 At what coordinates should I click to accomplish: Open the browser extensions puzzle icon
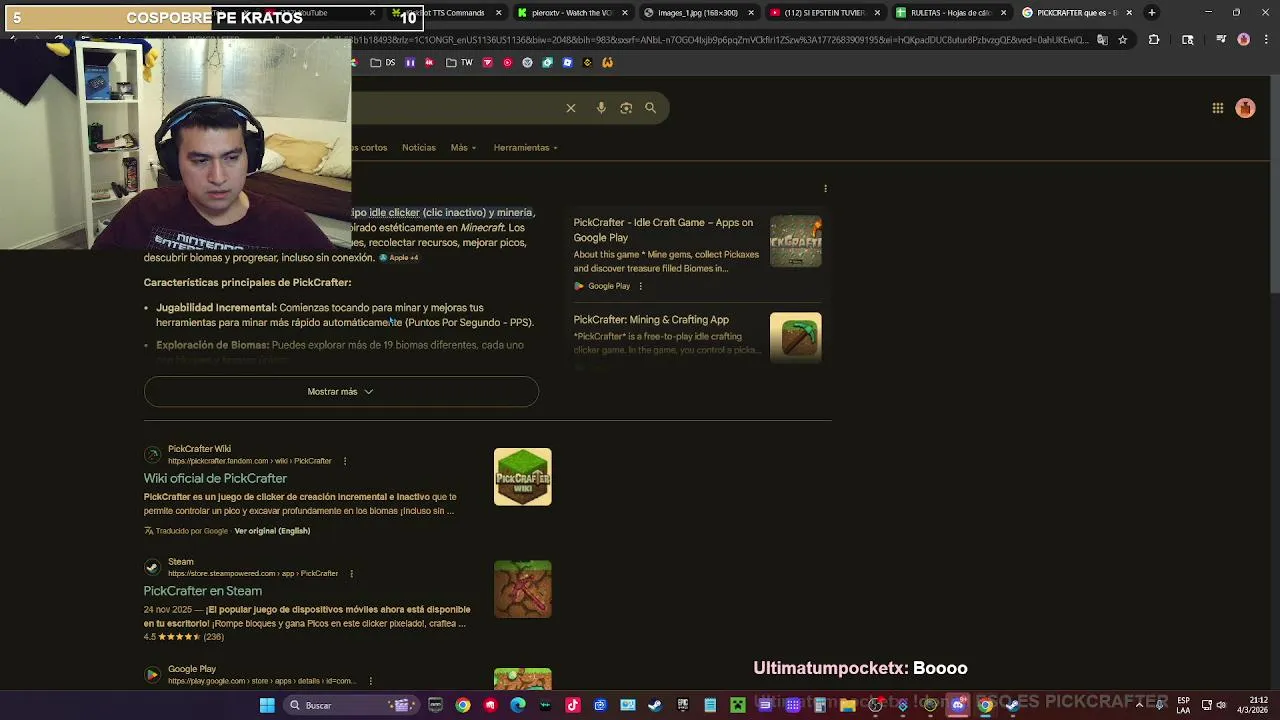coord(1154,40)
